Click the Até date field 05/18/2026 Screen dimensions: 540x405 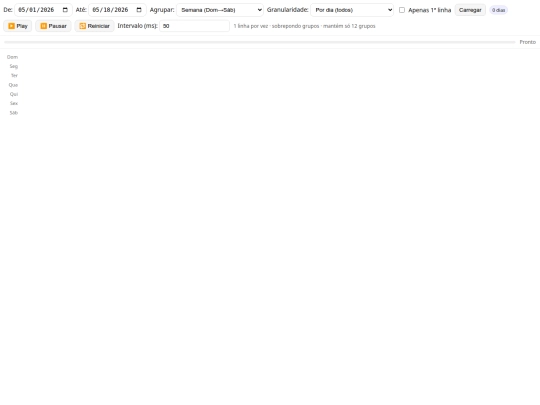point(117,10)
